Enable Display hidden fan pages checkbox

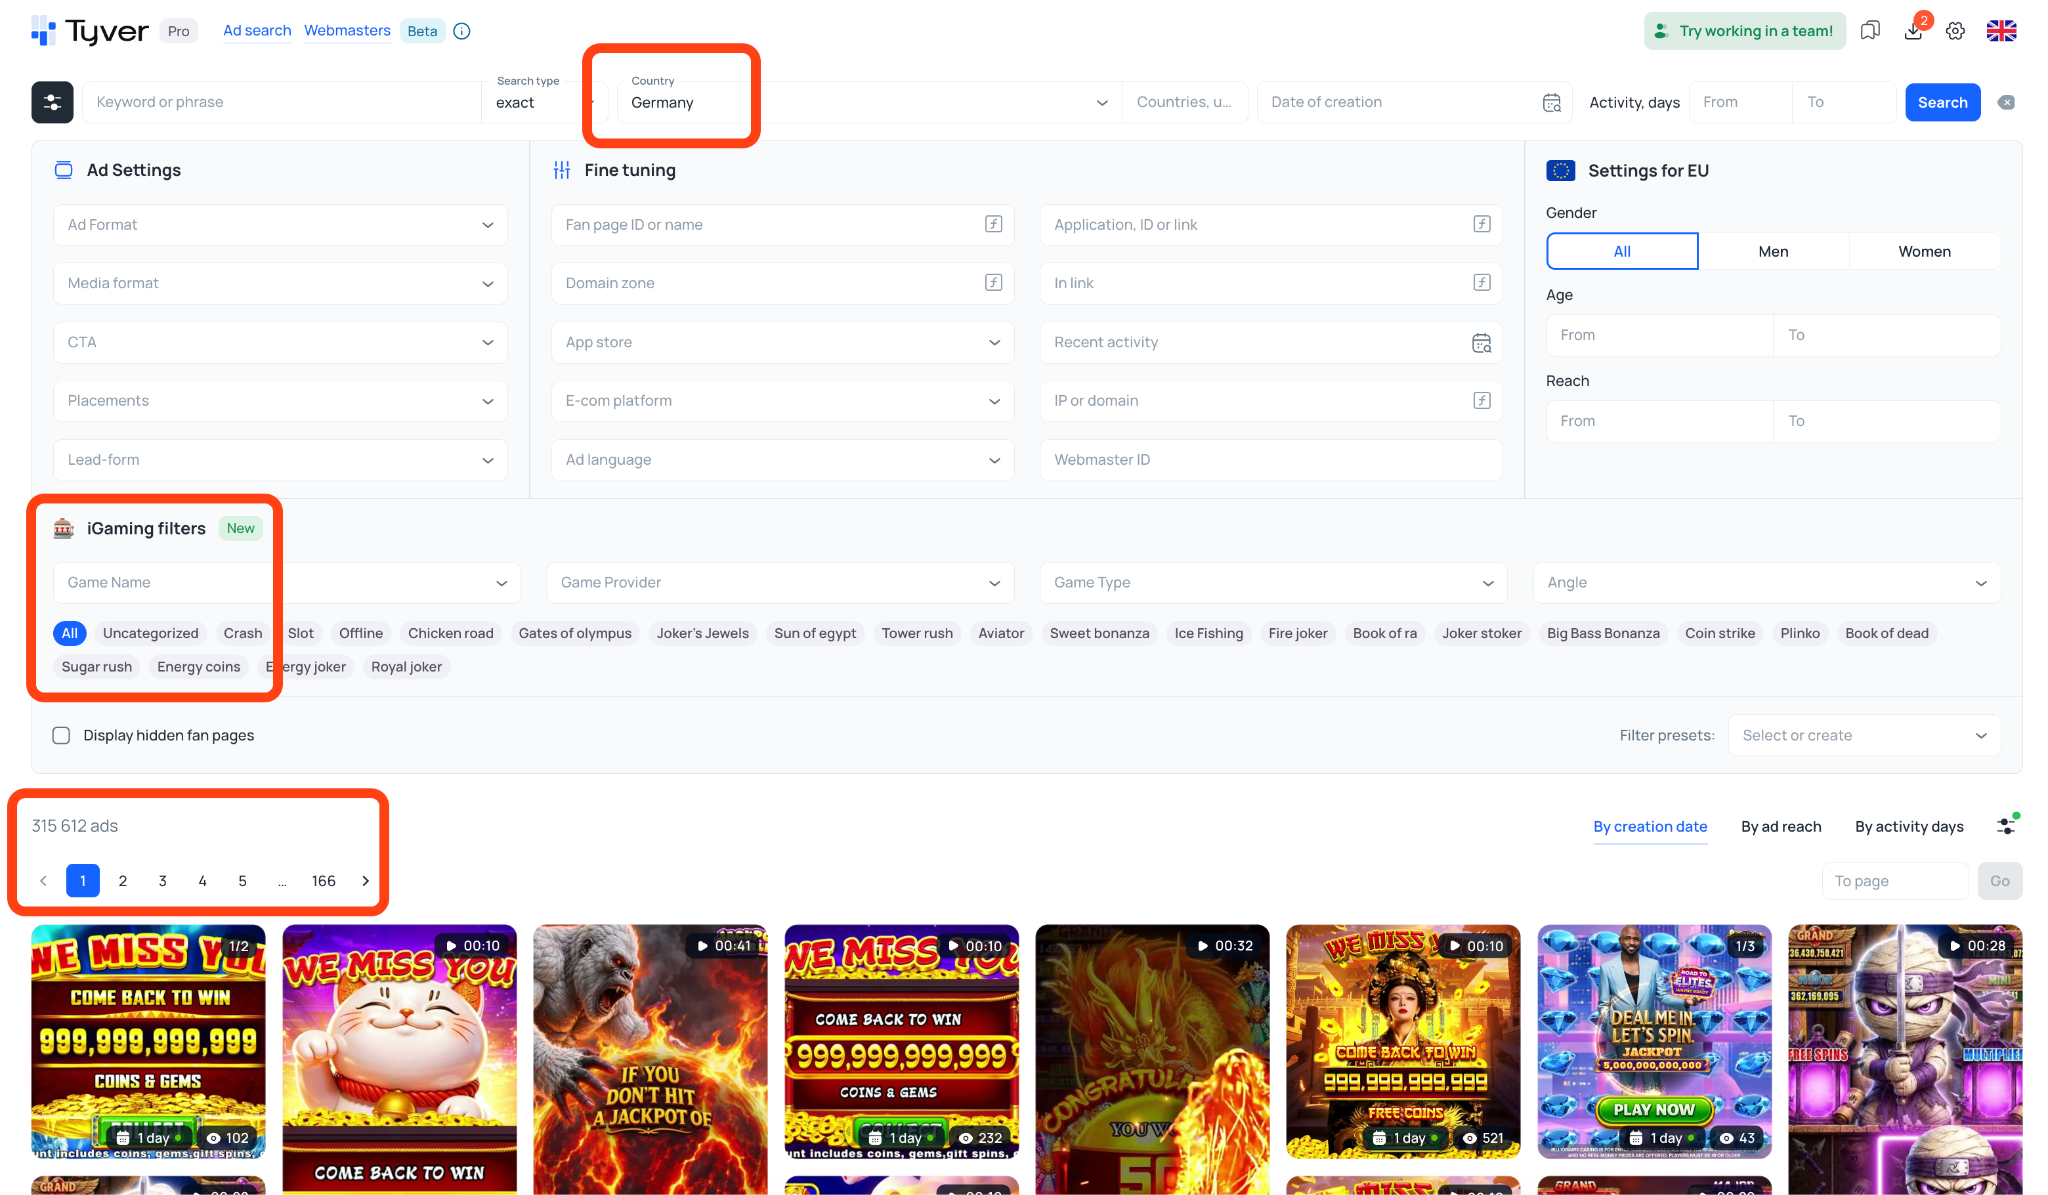[x=61, y=735]
